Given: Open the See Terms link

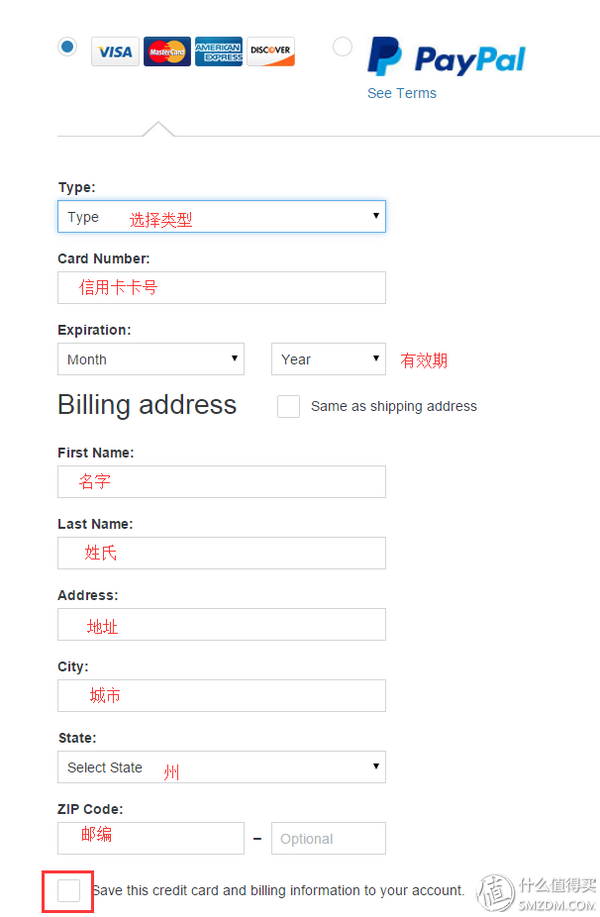Looking at the screenshot, I should pos(402,93).
